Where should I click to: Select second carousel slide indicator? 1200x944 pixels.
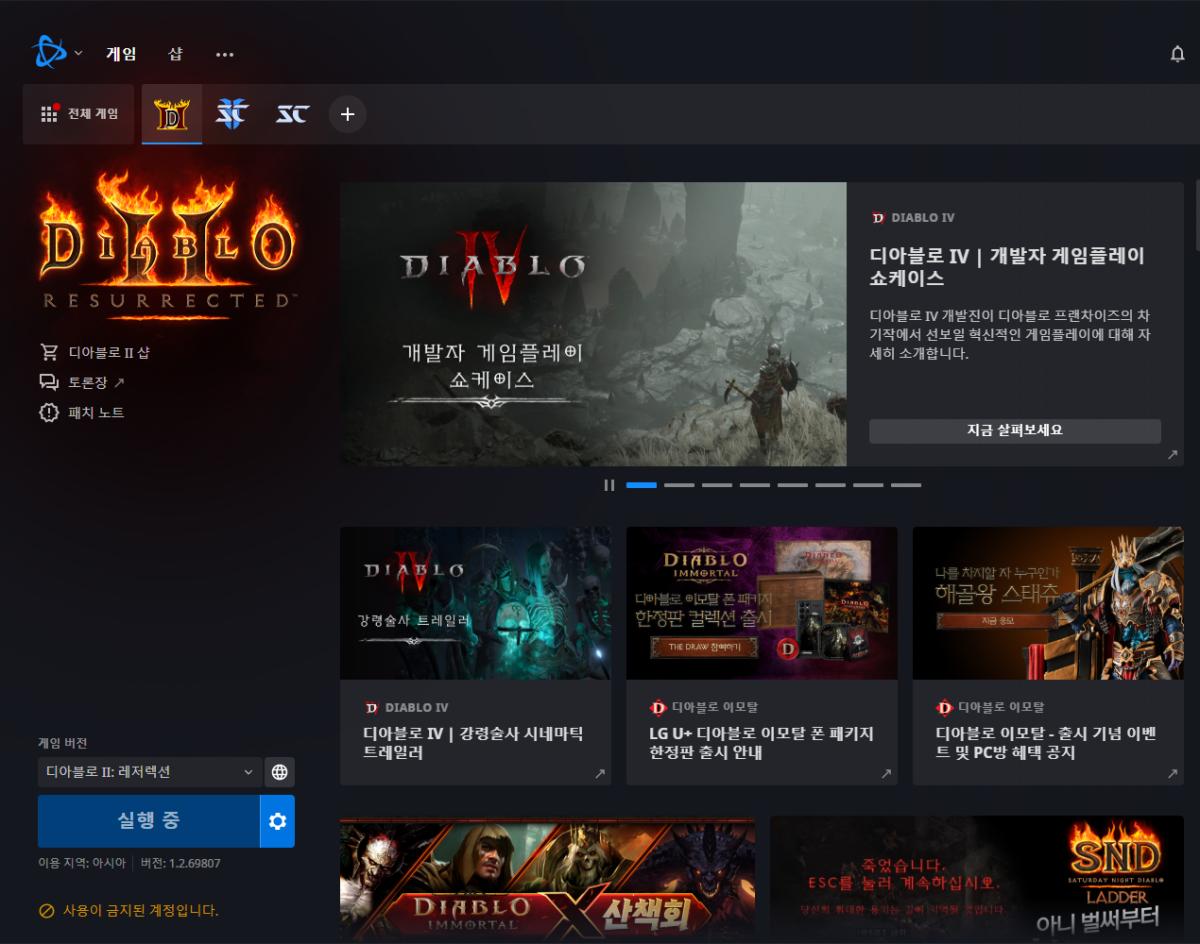click(679, 485)
